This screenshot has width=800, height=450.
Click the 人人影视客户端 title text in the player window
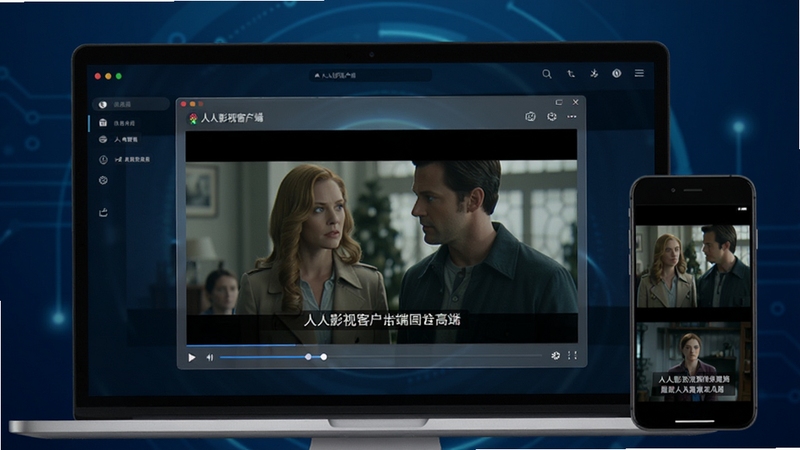[232, 118]
